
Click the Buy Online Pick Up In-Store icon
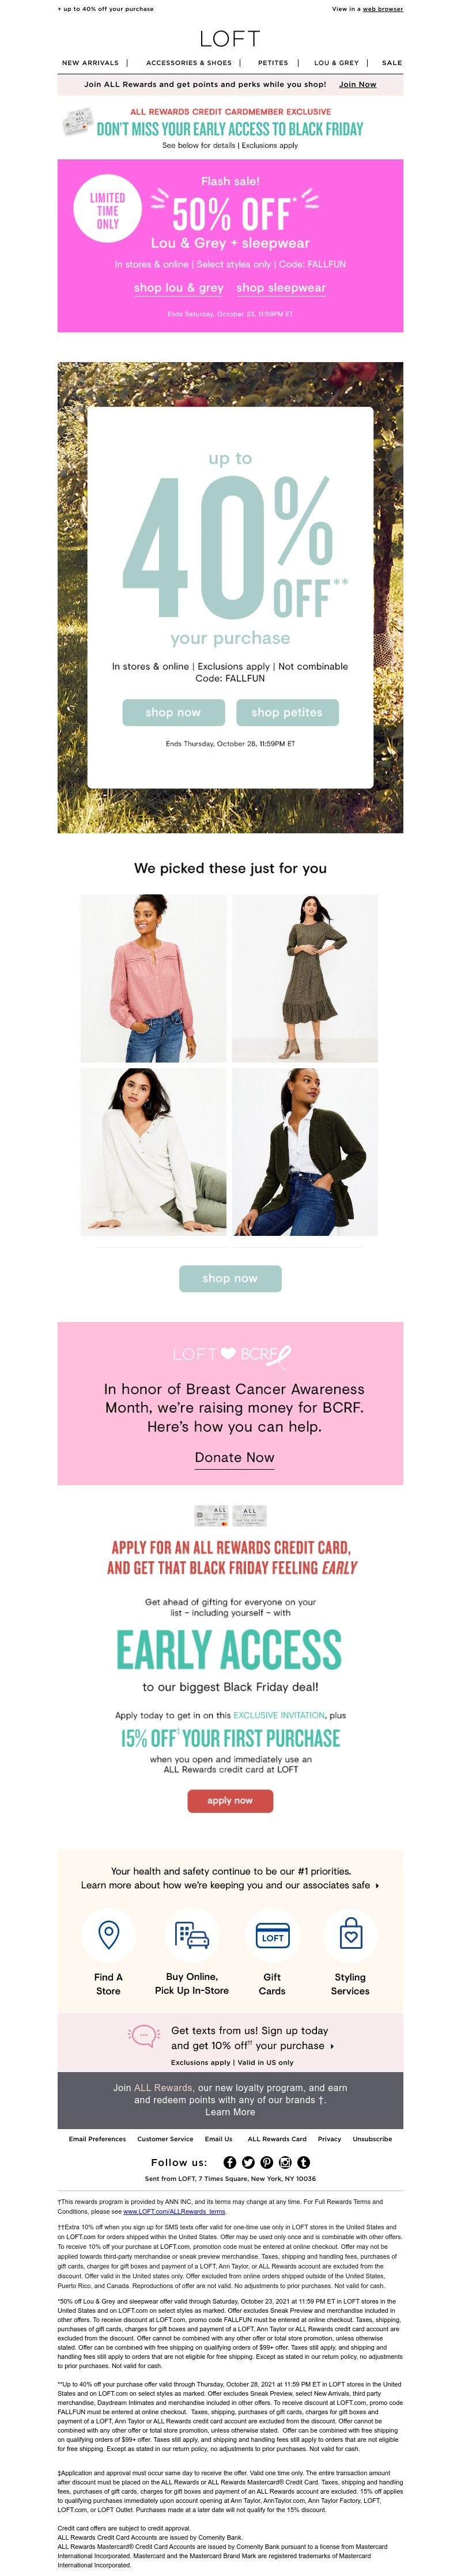click(x=191, y=1934)
